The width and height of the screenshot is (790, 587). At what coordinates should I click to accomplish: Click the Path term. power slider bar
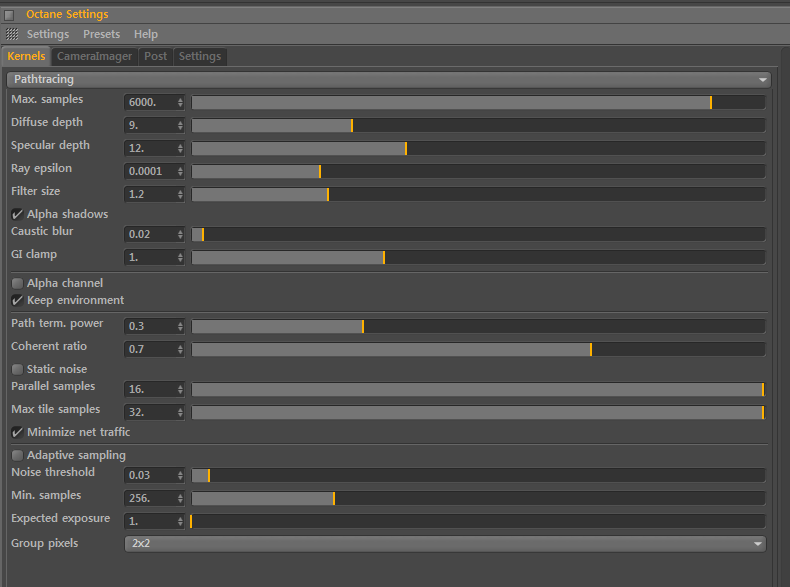(x=478, y=327)
